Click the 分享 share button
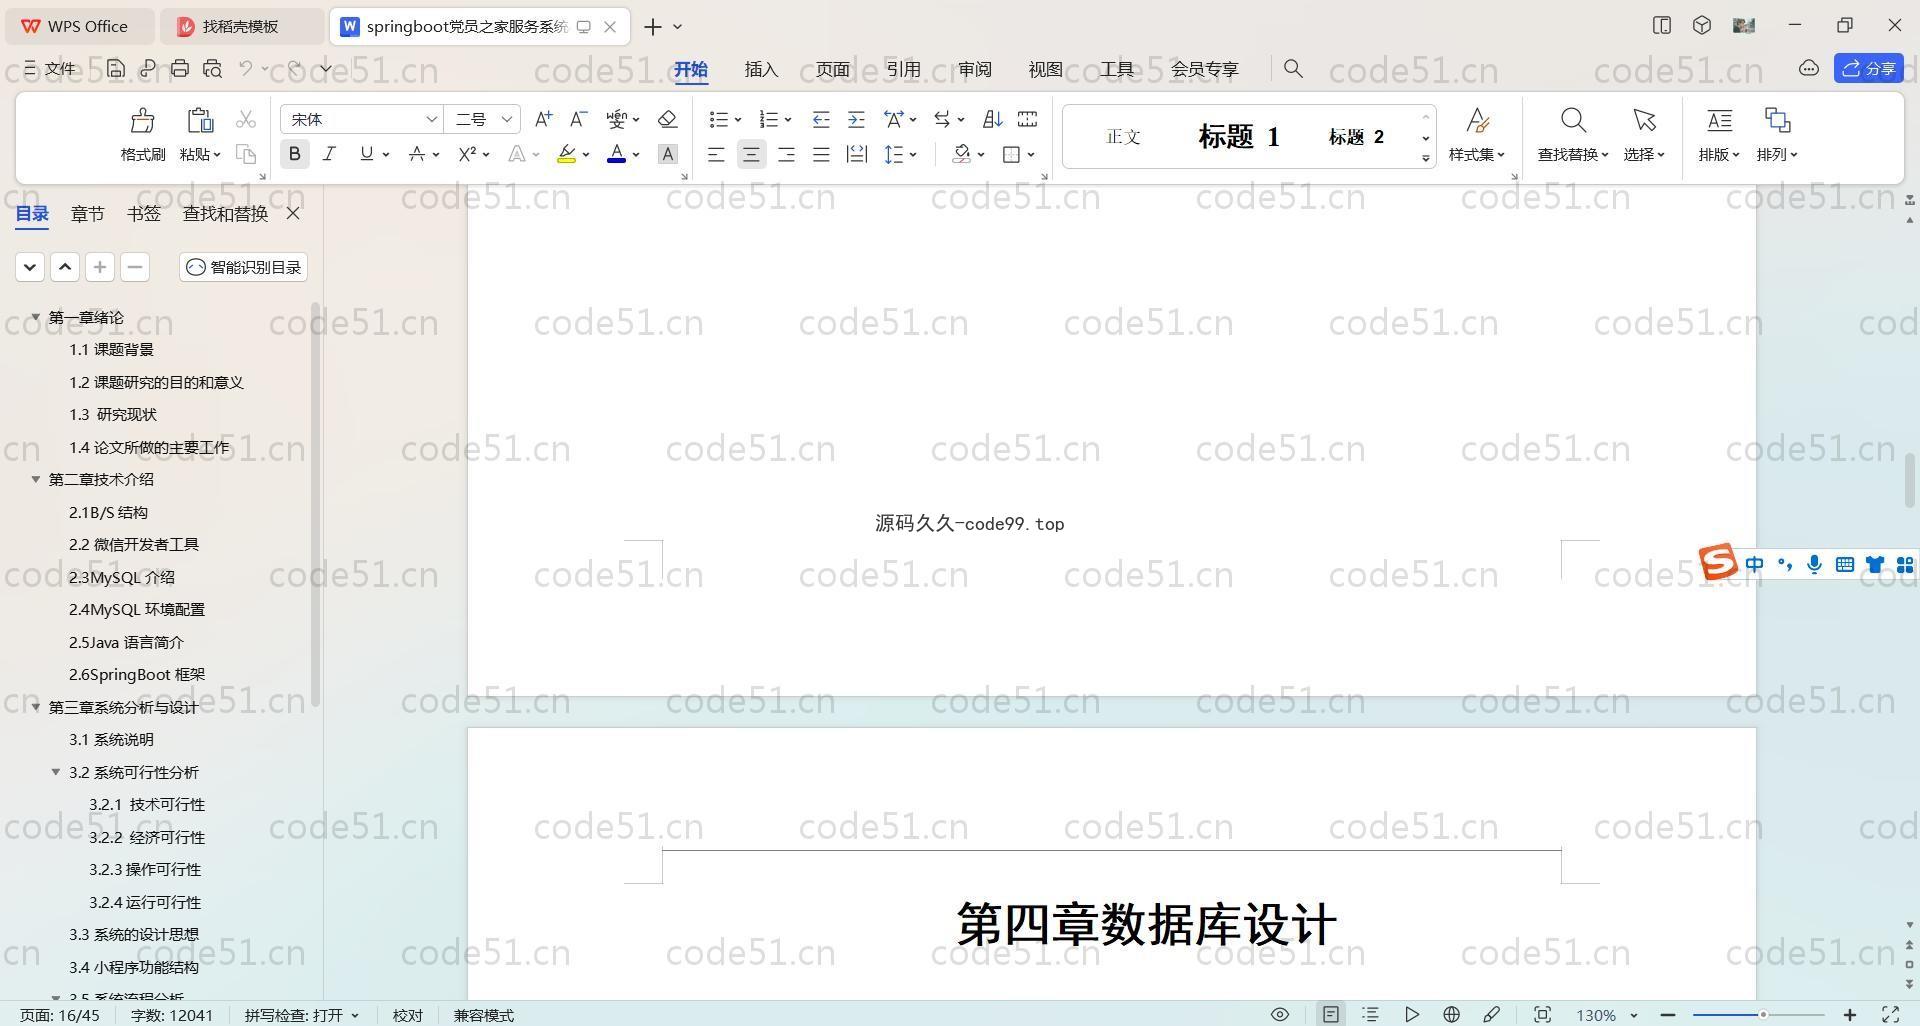Viewport: 1920px width, 1026px height. point(1868,68)
